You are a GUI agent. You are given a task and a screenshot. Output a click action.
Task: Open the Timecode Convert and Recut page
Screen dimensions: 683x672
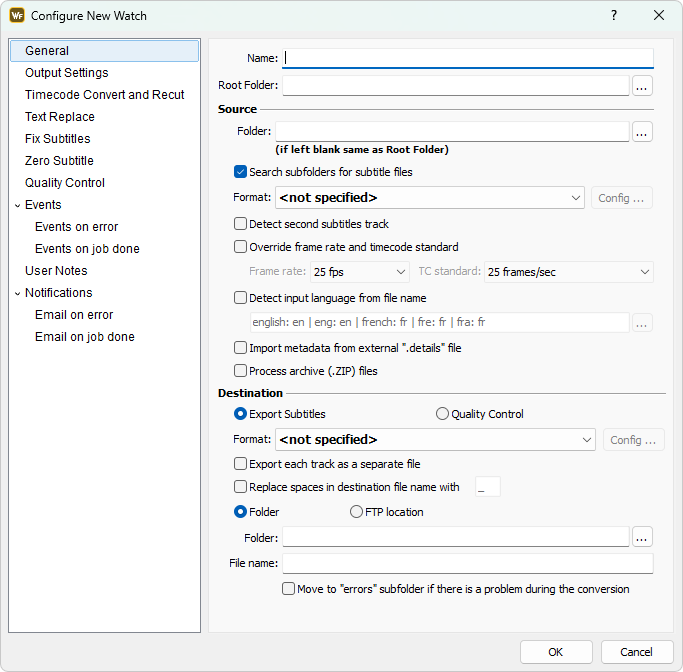pyautogui.click(x=104, y=95)
